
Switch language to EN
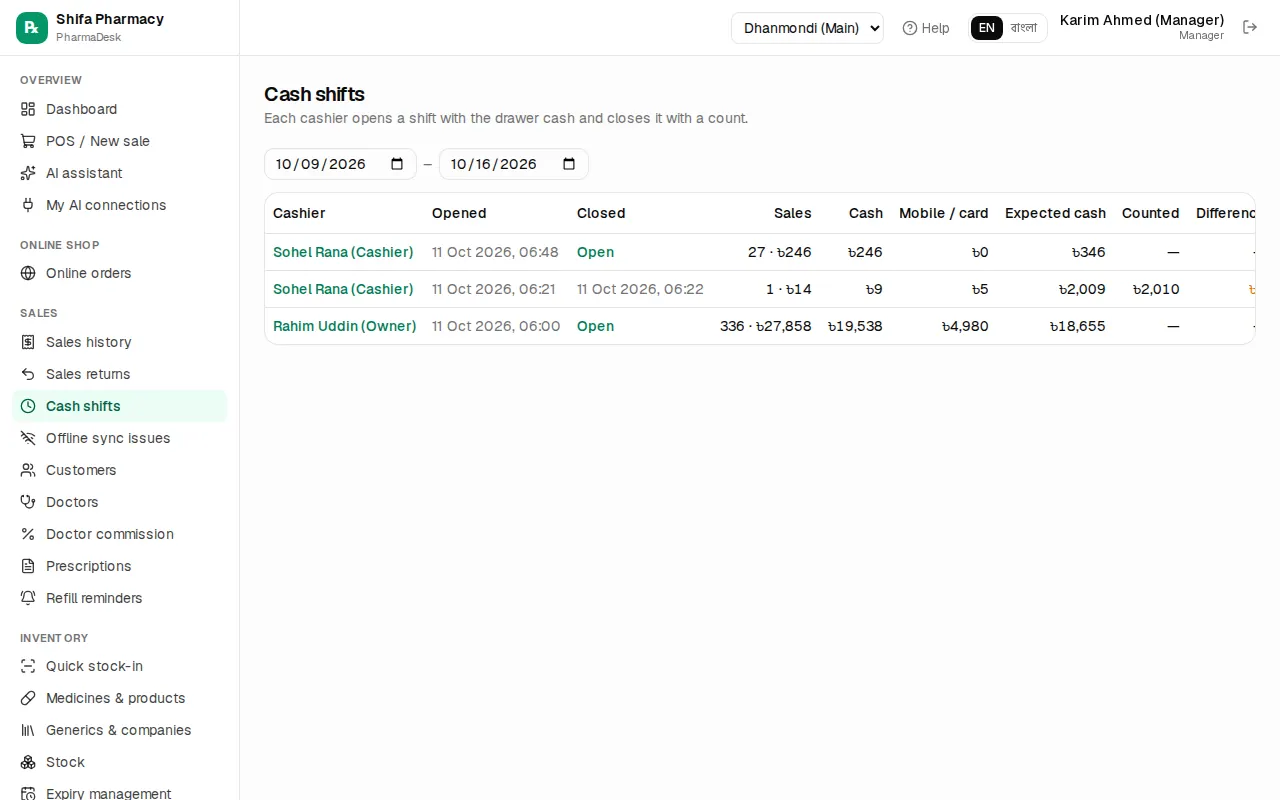point(987,28)
